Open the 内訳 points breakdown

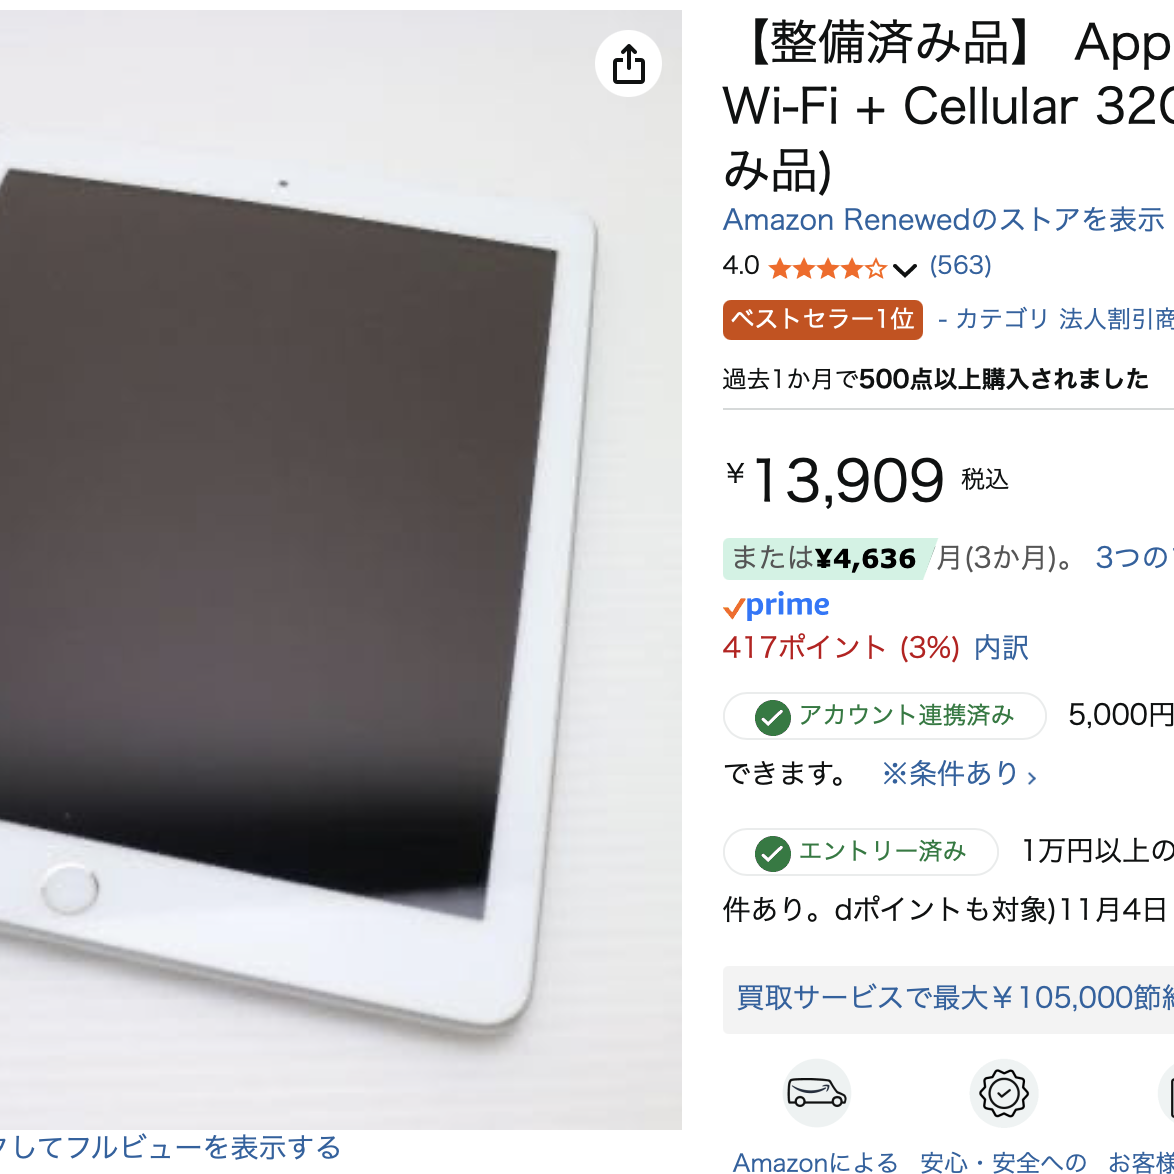[x=1001, y=648]
